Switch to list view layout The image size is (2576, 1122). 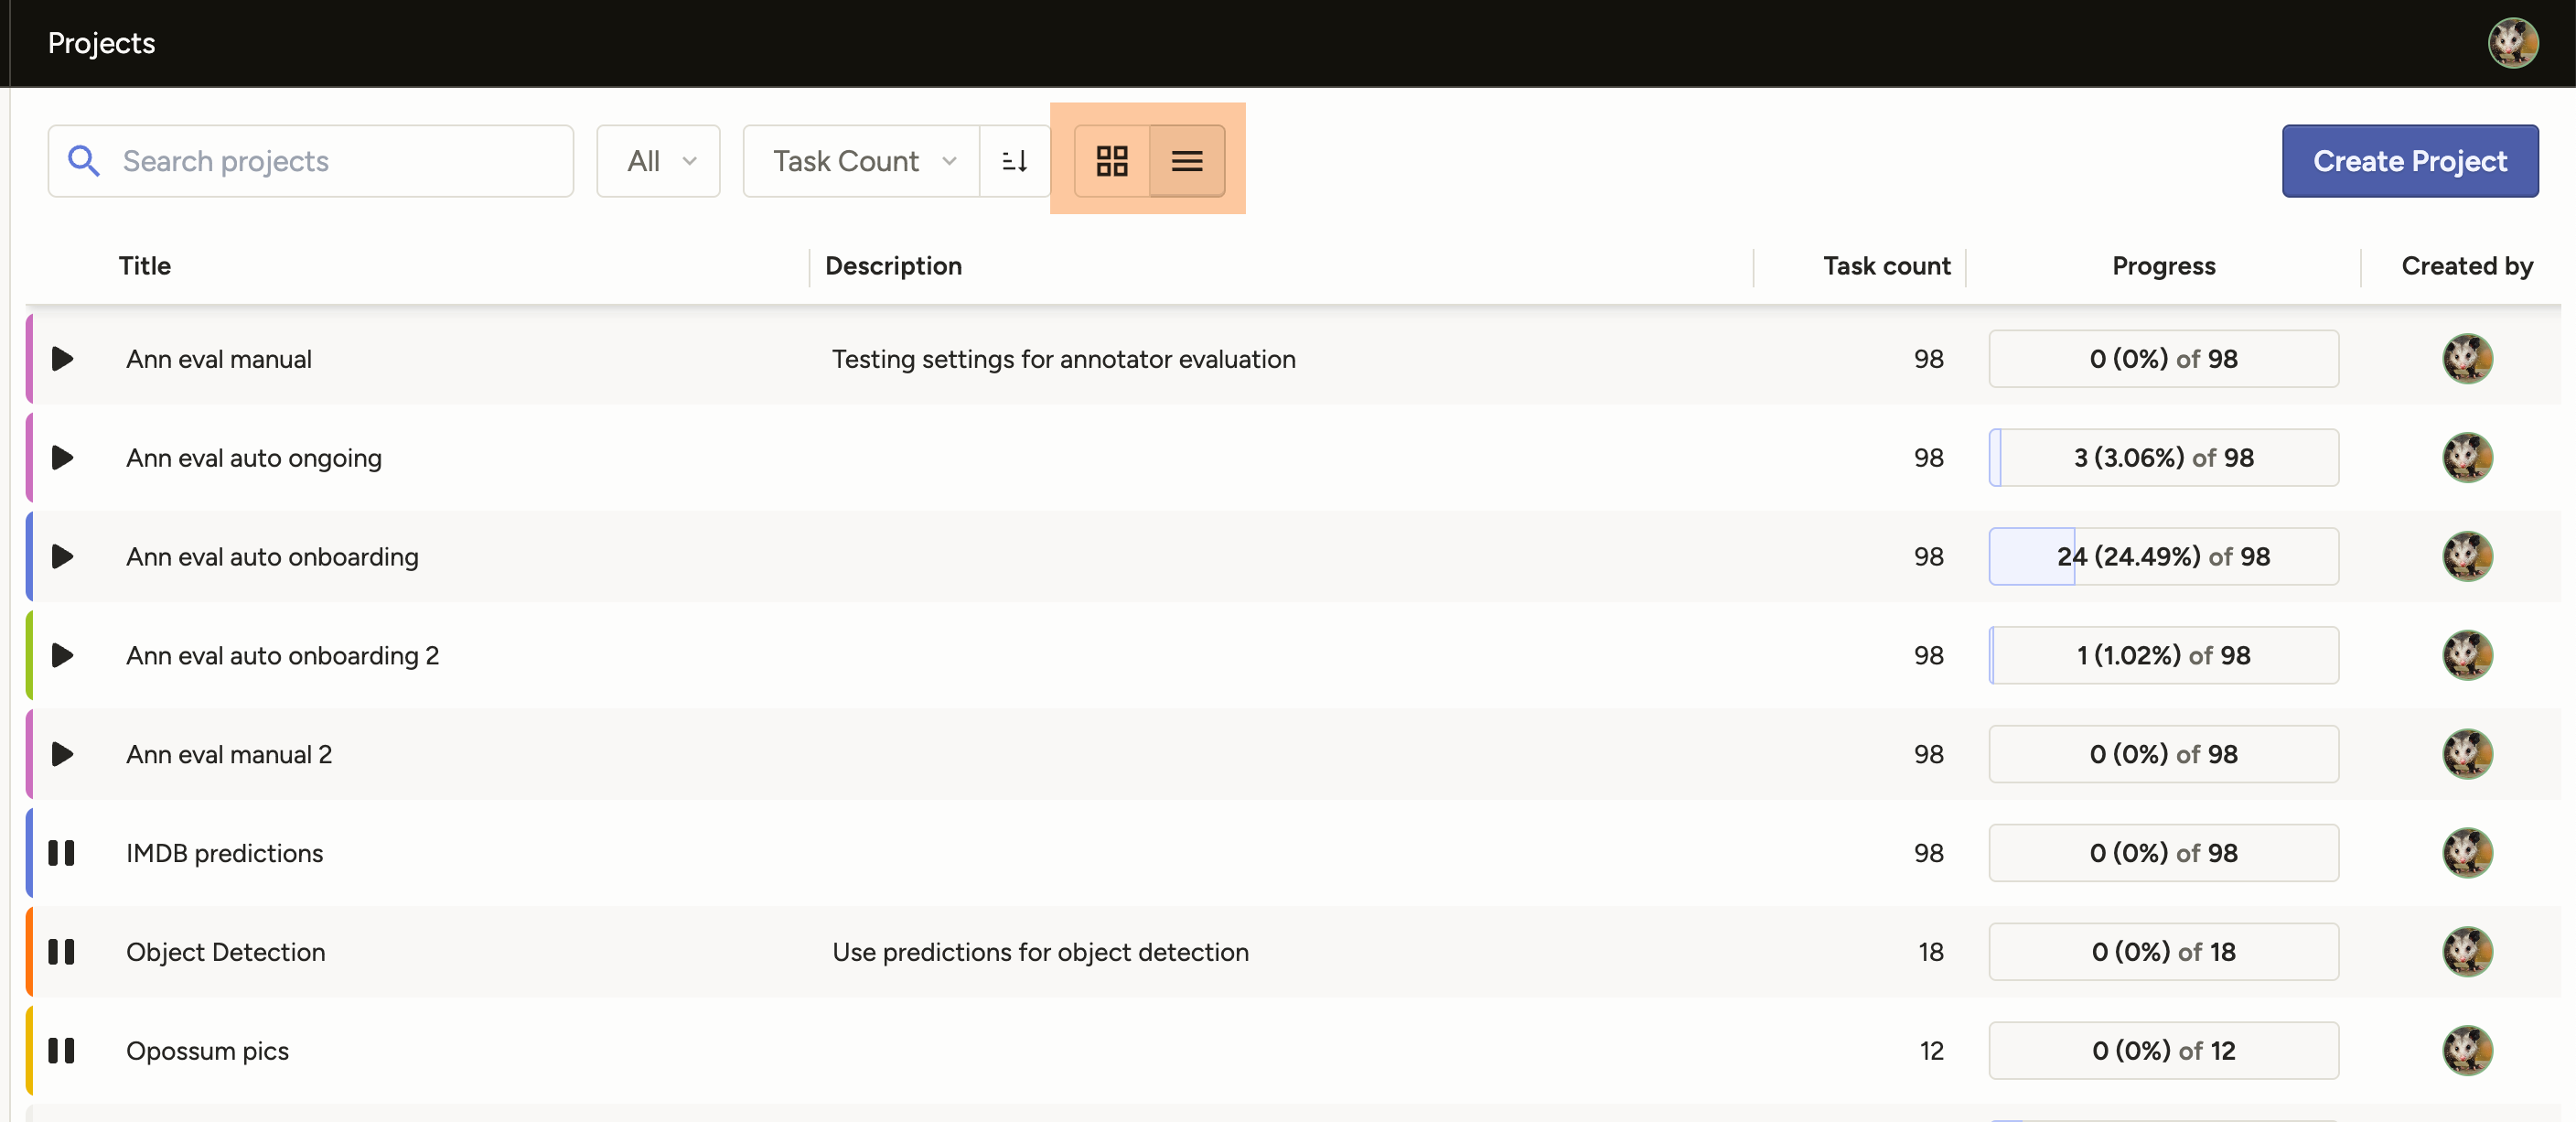click(x=1187, y=160)
